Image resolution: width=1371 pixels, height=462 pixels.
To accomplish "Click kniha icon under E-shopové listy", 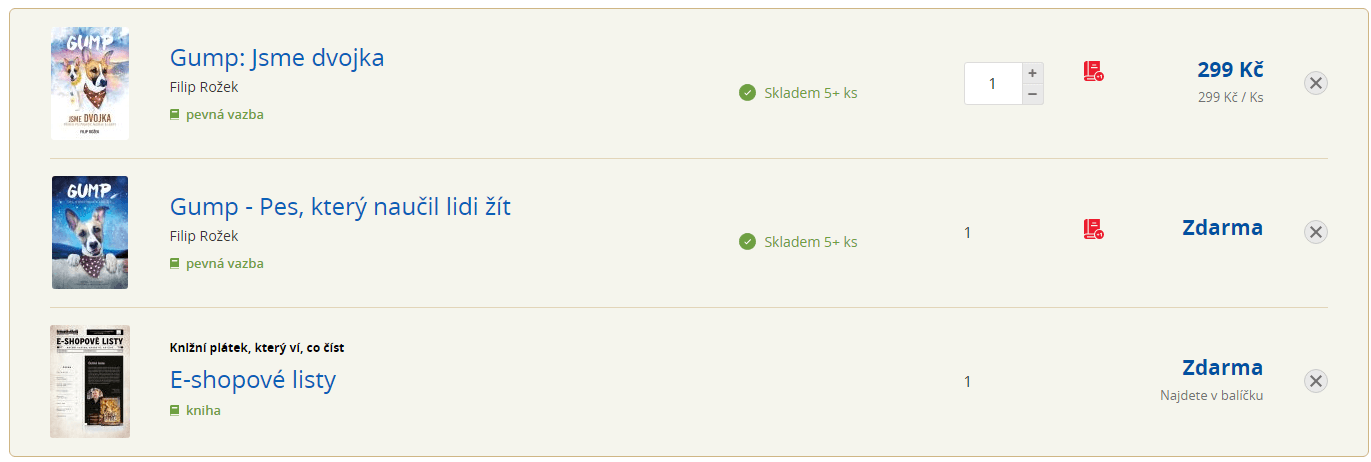I will 175,410.
